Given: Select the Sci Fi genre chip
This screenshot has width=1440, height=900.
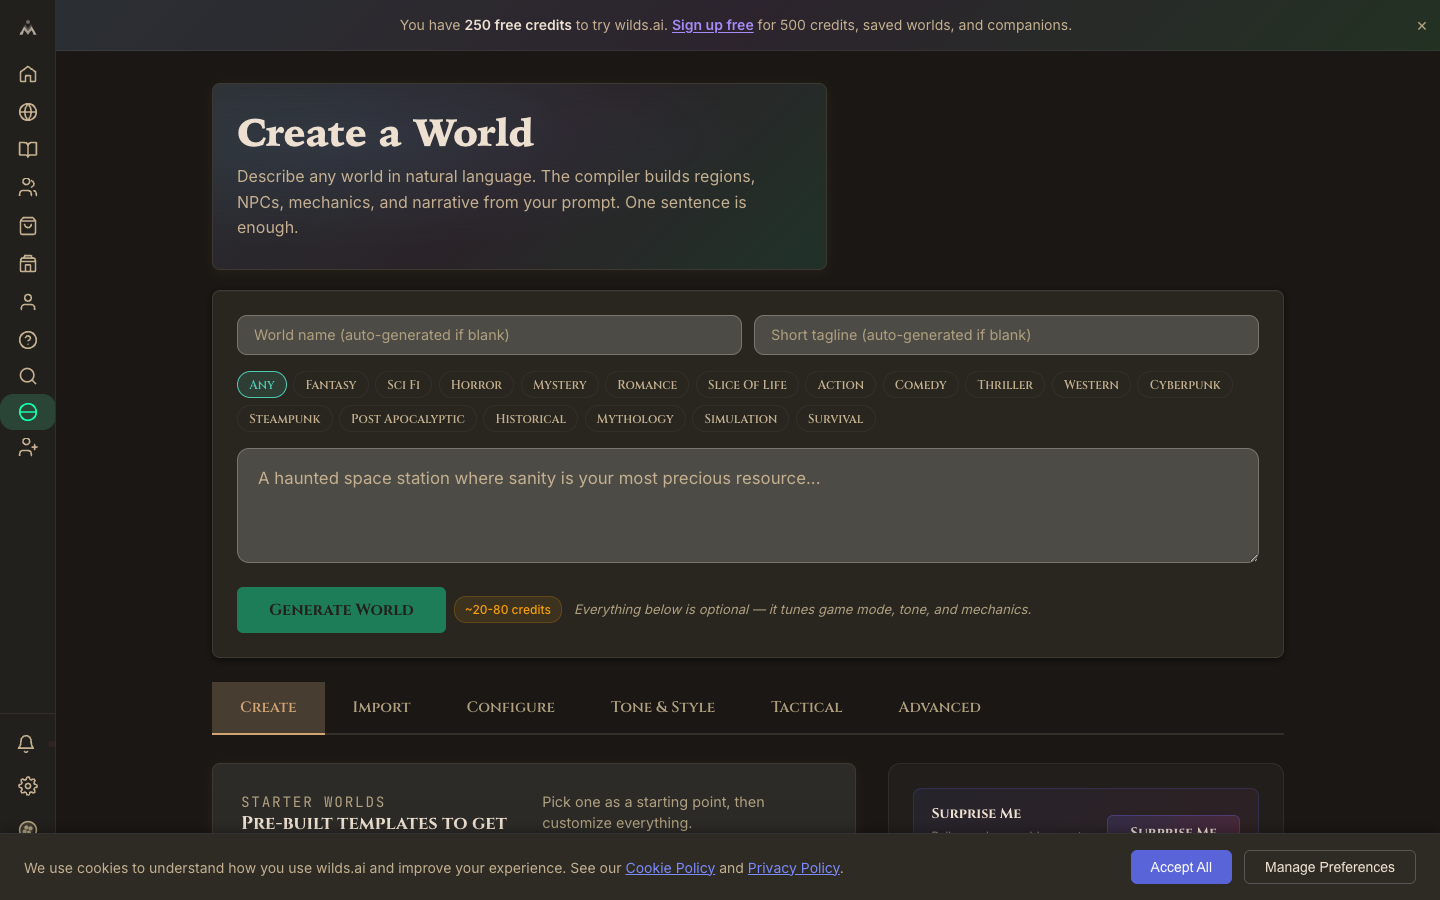Looking at the screenshot, I should coord(404,385).
